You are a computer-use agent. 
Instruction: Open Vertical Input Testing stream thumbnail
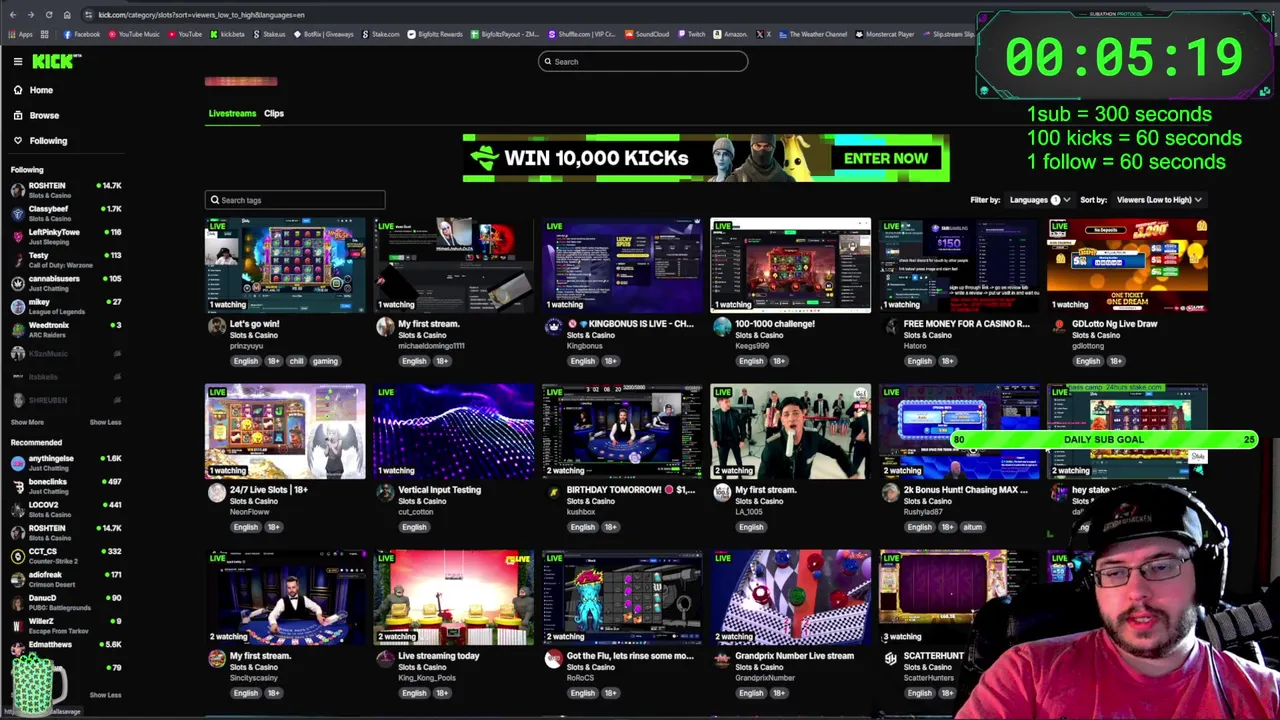pos(454,431)
